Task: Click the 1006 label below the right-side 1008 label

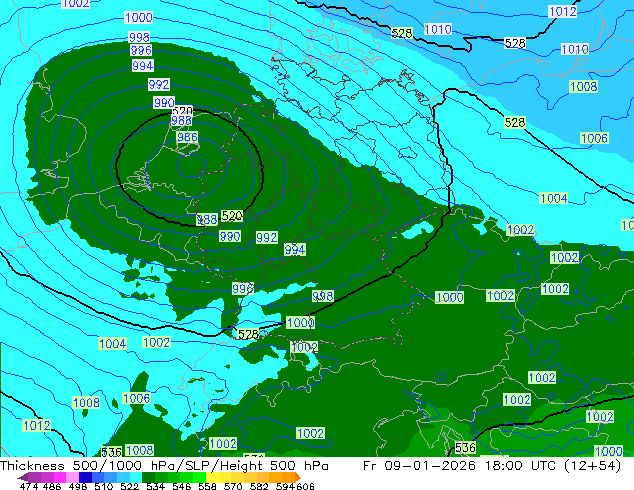Action: (594, 138)
